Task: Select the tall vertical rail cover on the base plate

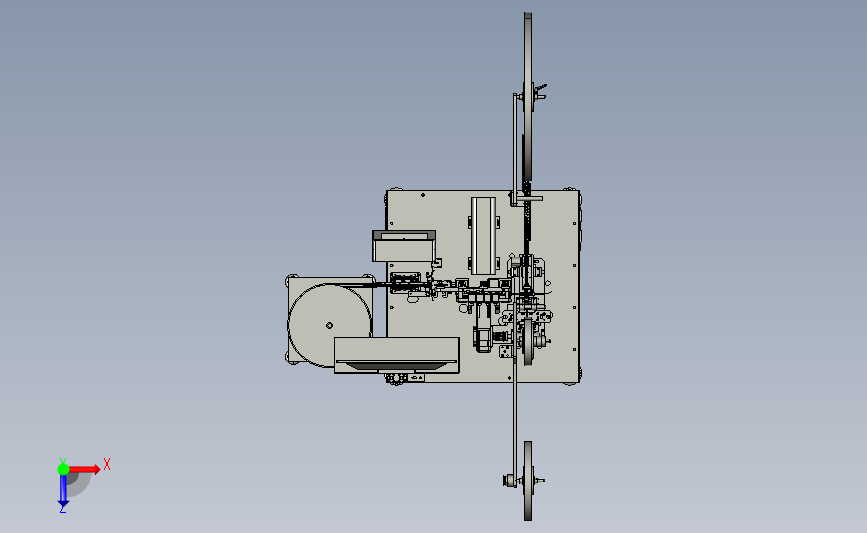Action: pyautogui.click(x=484, y=236)
